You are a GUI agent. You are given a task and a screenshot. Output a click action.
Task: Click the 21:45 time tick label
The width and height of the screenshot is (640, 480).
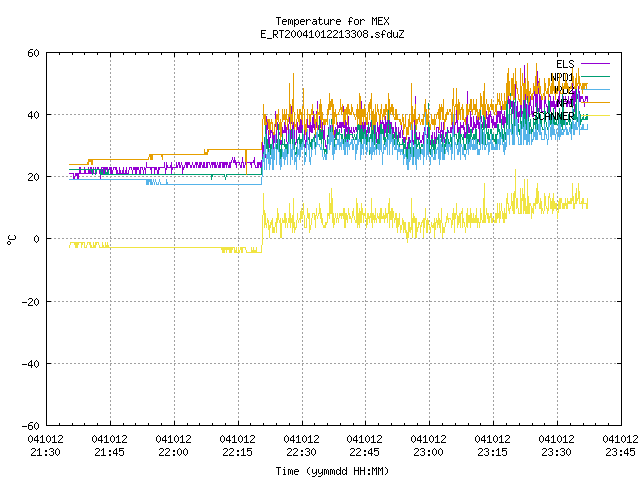[109, 452]
